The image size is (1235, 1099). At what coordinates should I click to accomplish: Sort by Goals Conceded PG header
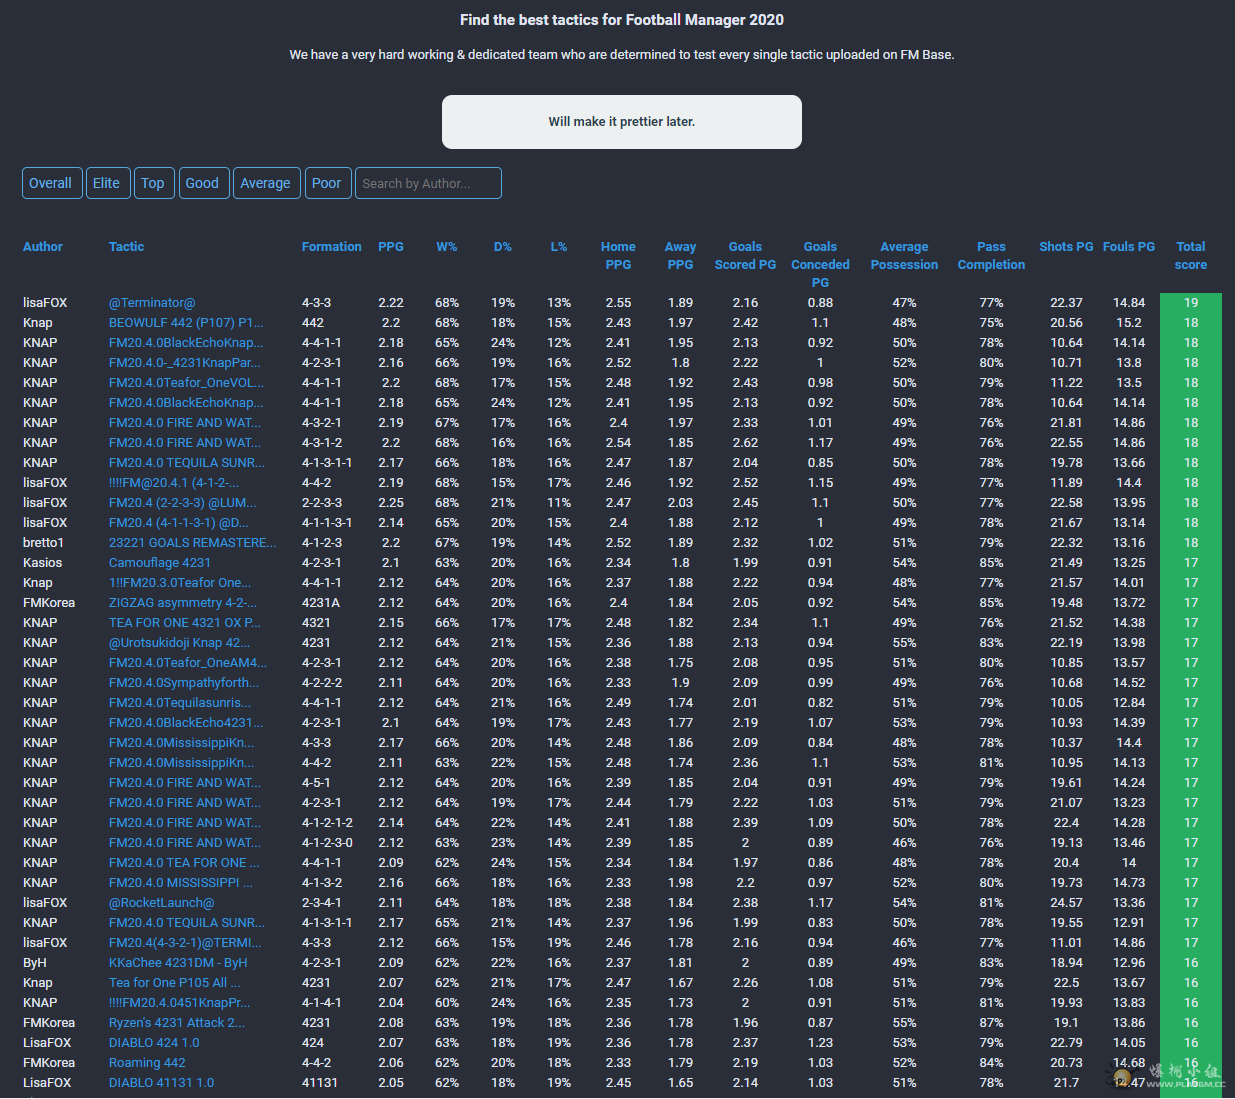coord(820,264)
